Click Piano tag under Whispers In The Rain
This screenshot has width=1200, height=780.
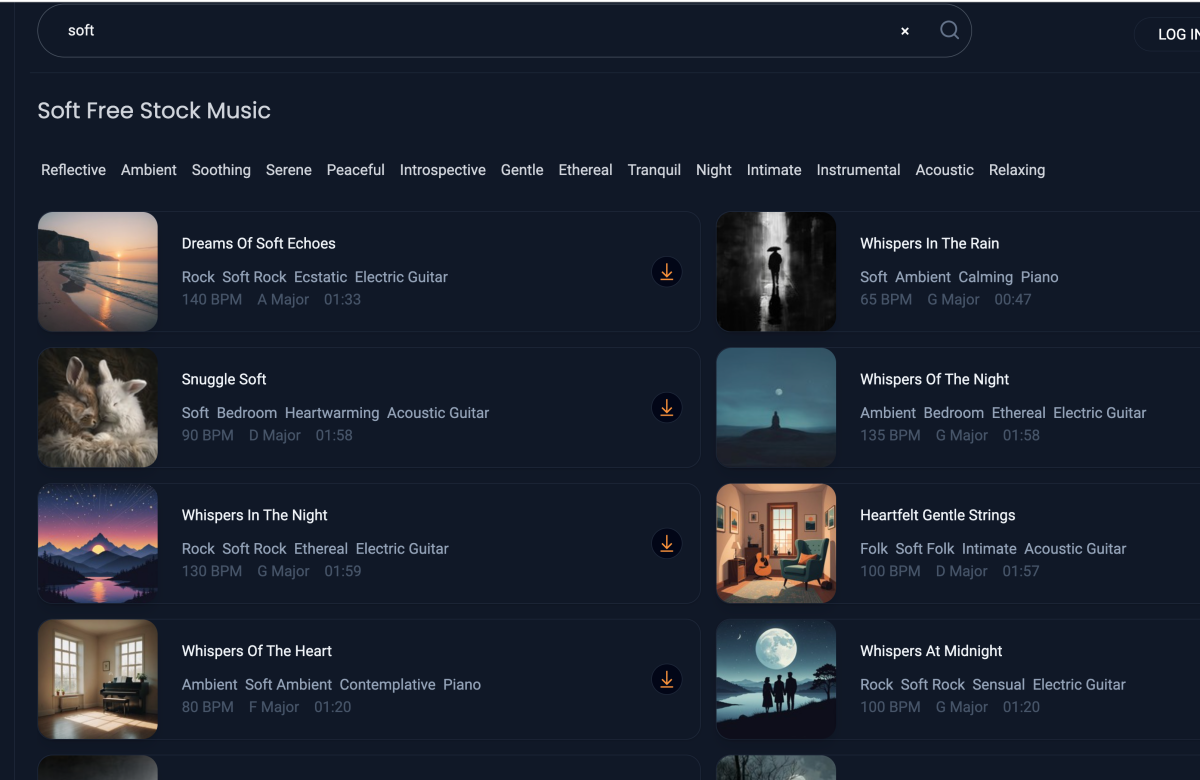click(1040, 277)
